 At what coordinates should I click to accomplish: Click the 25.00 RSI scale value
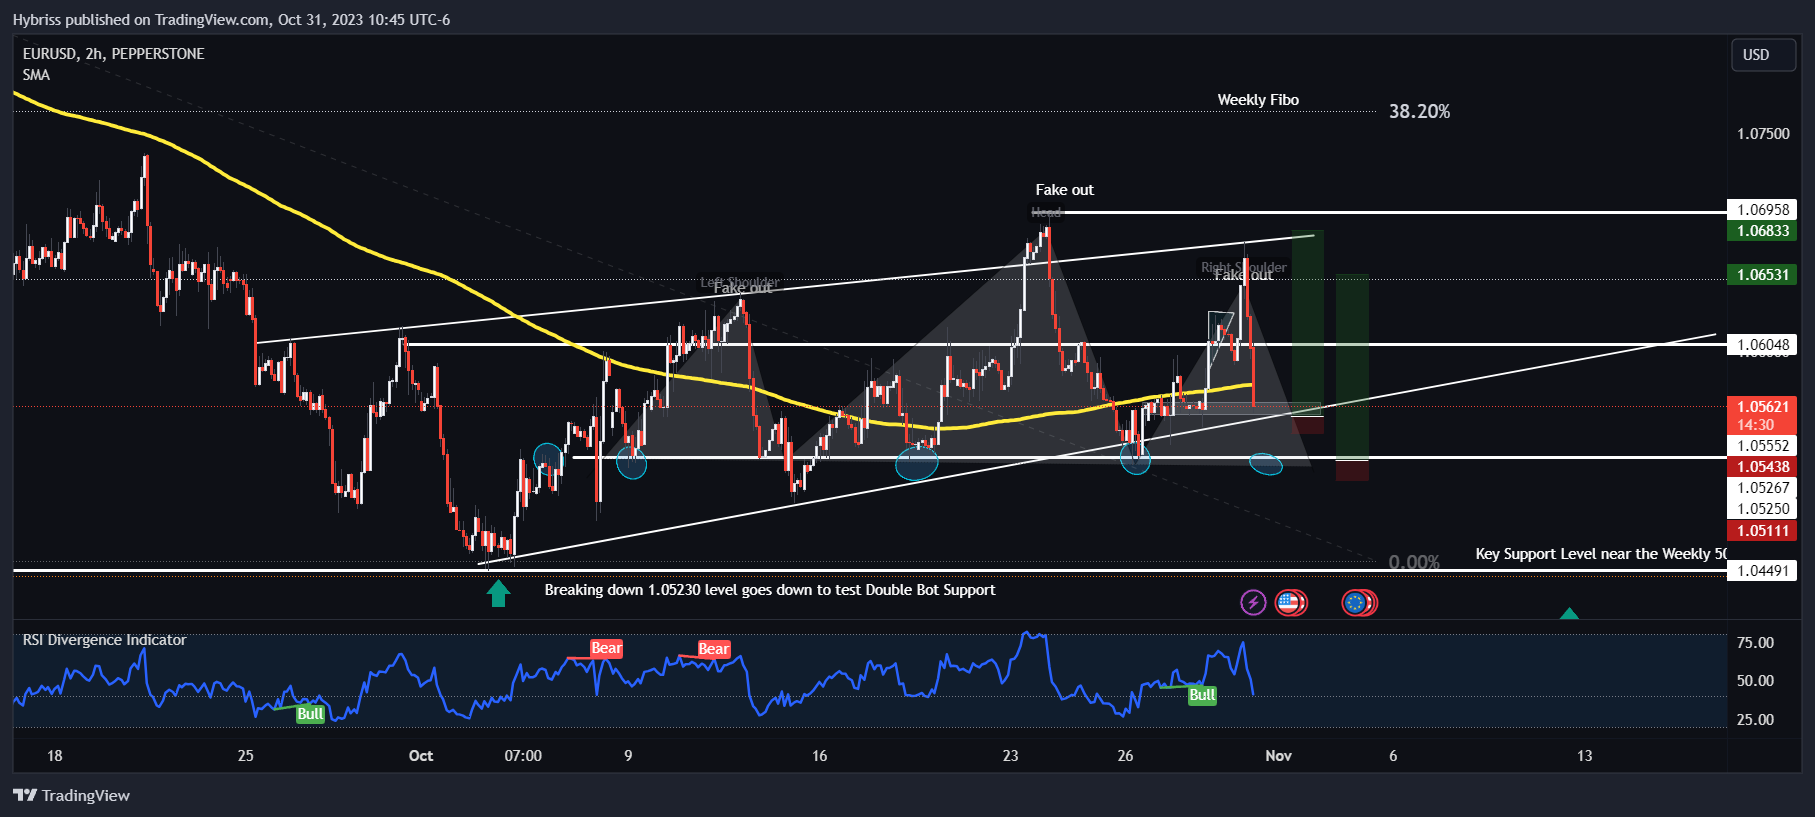pos(1755,720)
